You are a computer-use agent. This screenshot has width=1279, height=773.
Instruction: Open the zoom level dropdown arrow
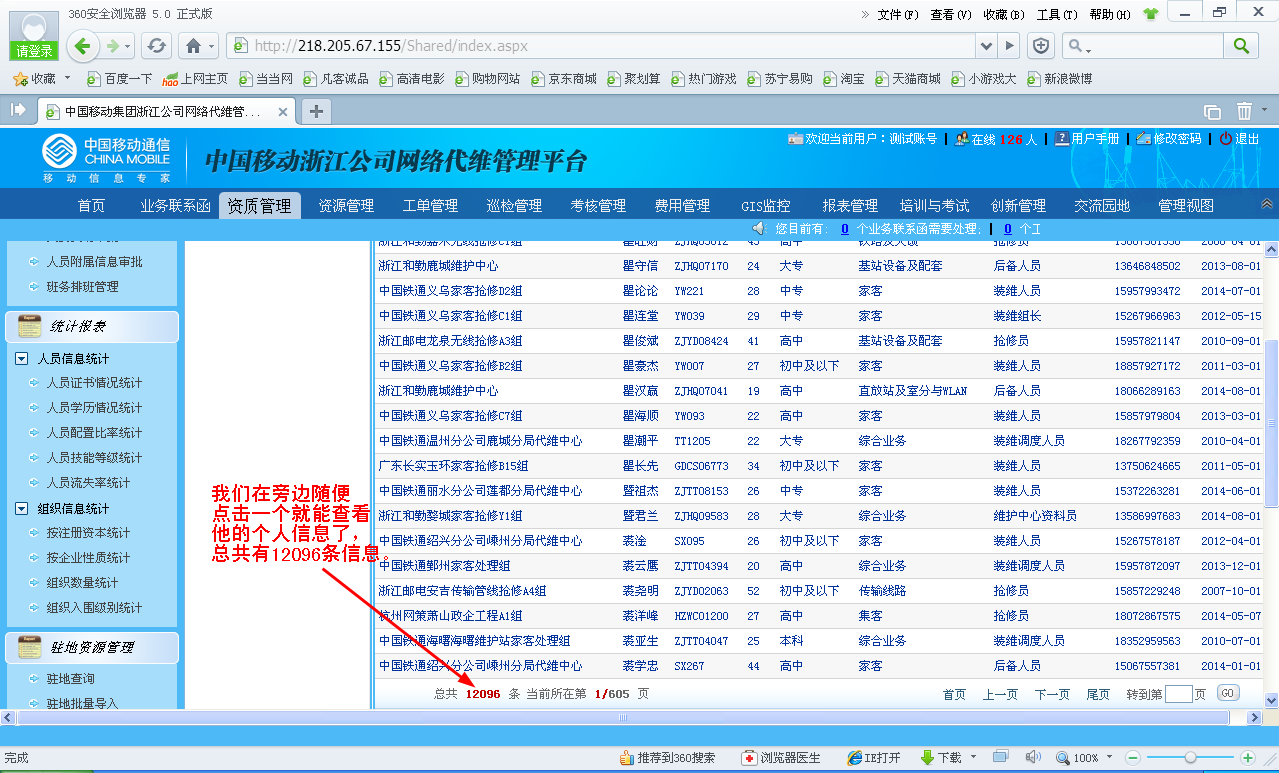click(x=1110, y=758)
